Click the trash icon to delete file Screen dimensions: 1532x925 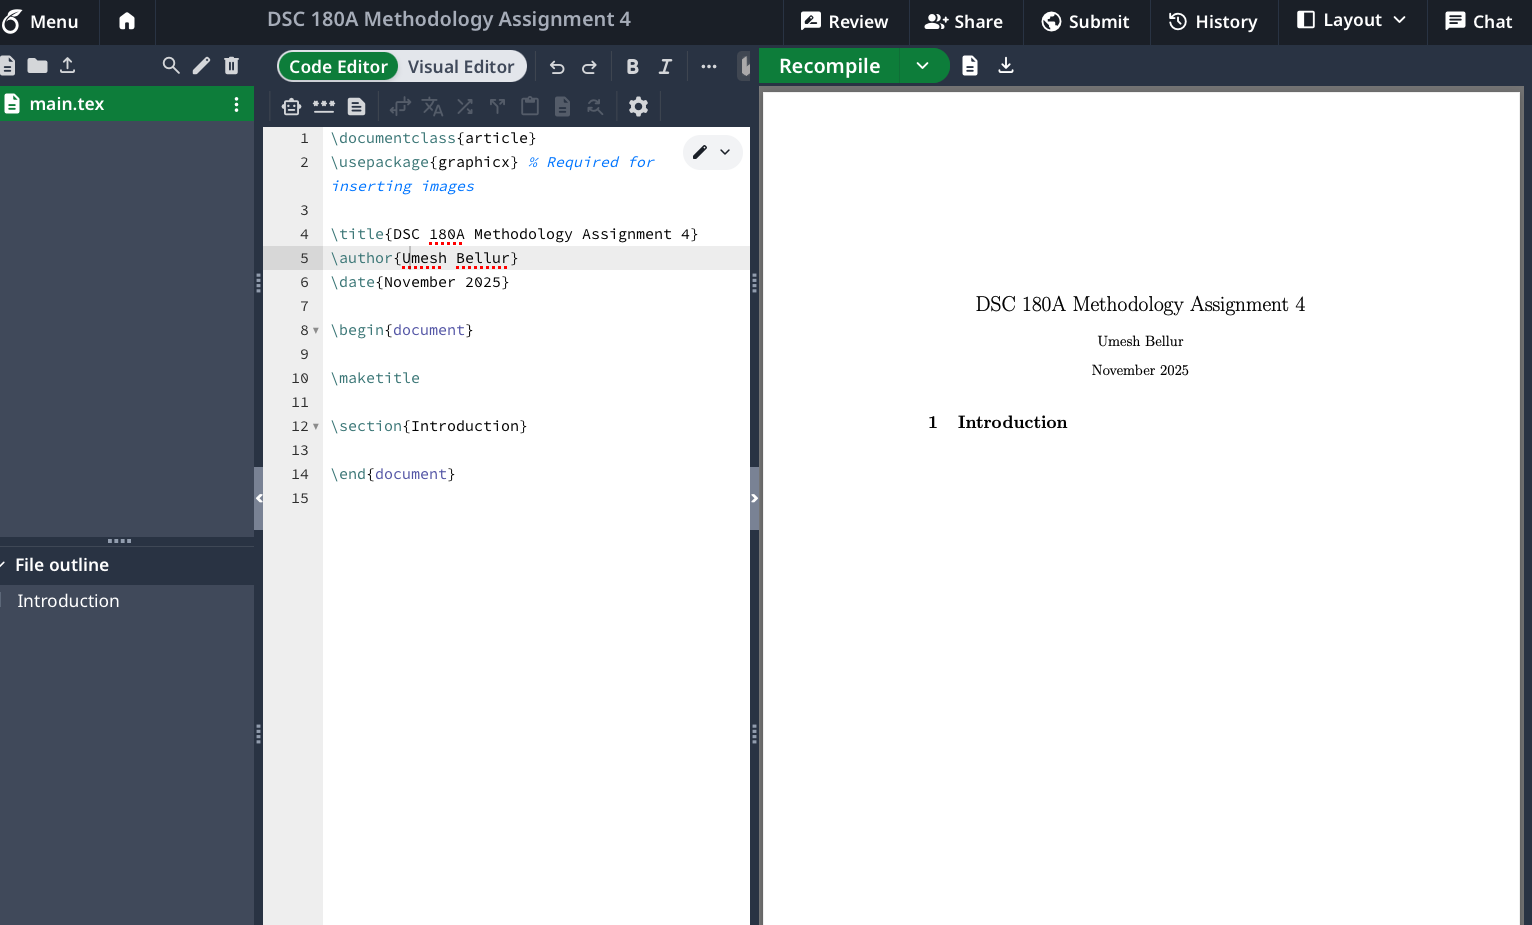[232, 66]
